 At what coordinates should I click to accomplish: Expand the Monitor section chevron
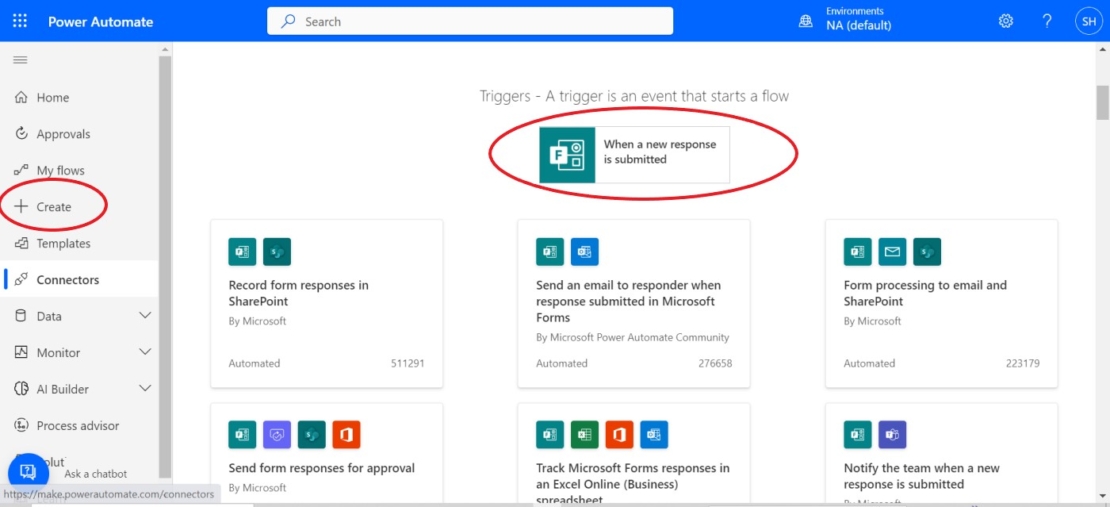pyautogui.click(x=145, y=352)
